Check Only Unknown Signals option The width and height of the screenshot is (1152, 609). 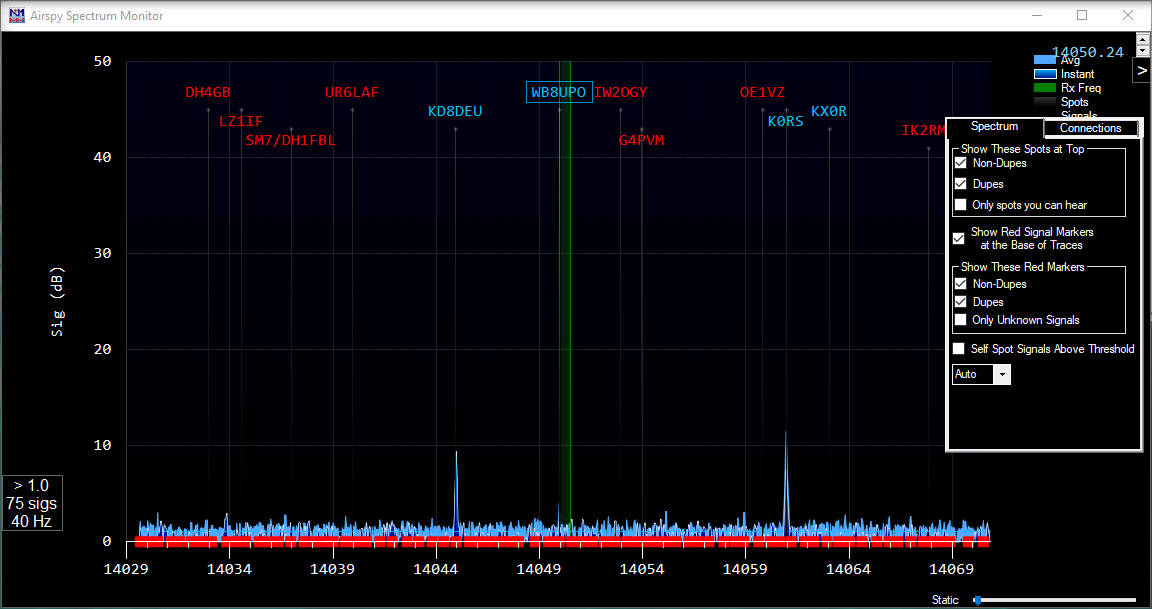tap(960, 320)
